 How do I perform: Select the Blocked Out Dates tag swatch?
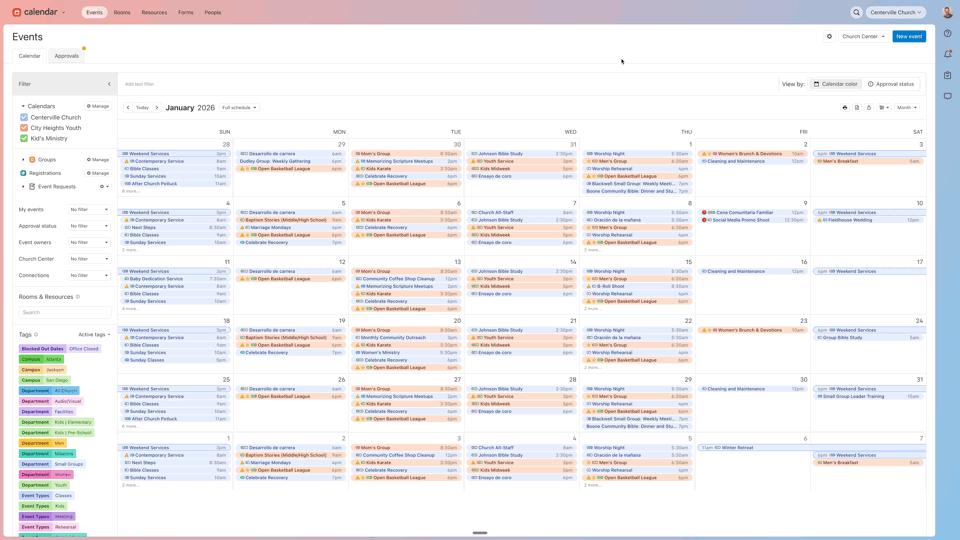pyautogui.click(x=42, y=349)
